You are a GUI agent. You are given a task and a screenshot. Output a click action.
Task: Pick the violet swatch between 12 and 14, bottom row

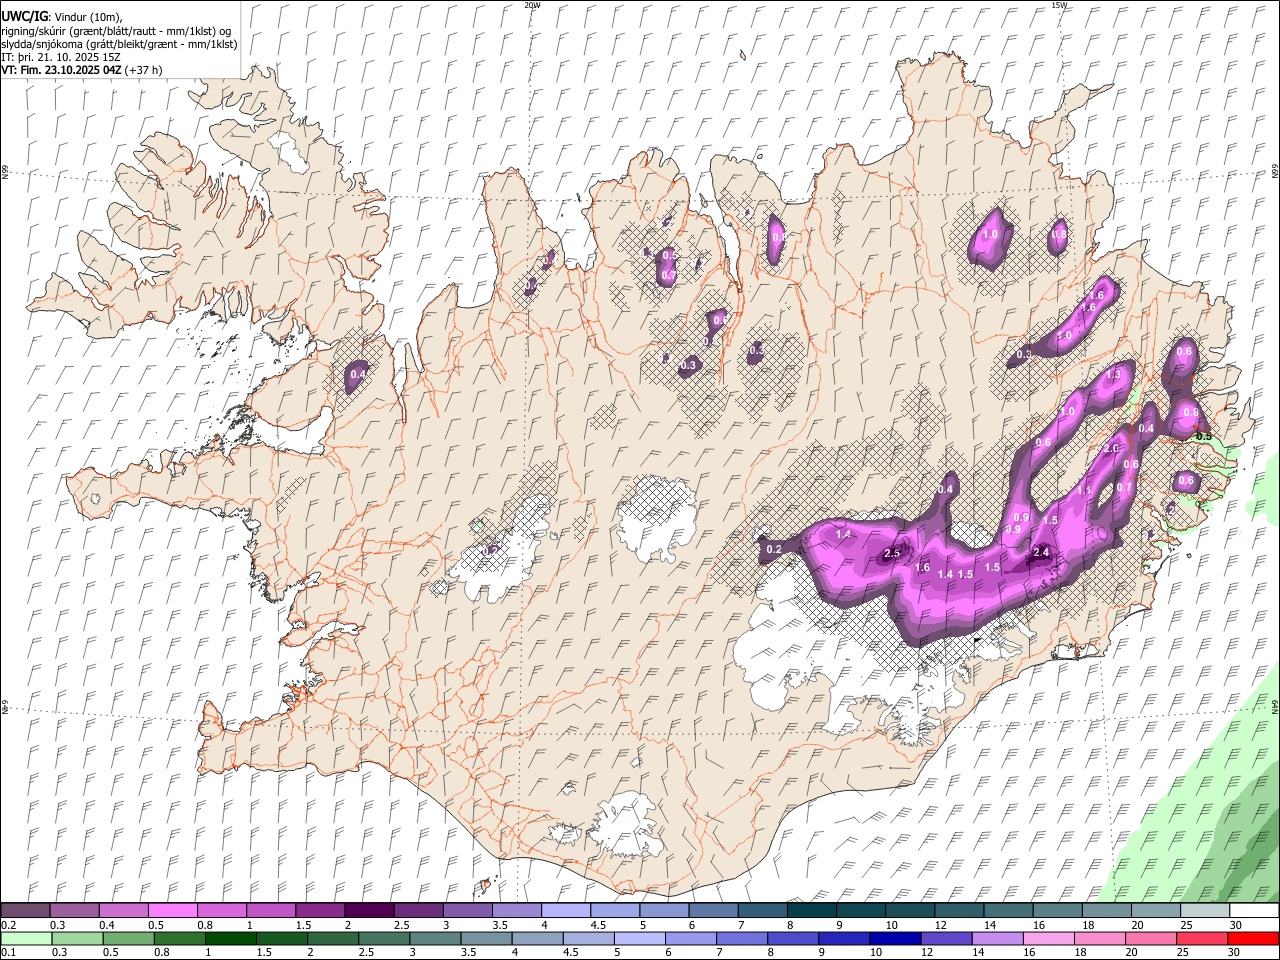945,939
